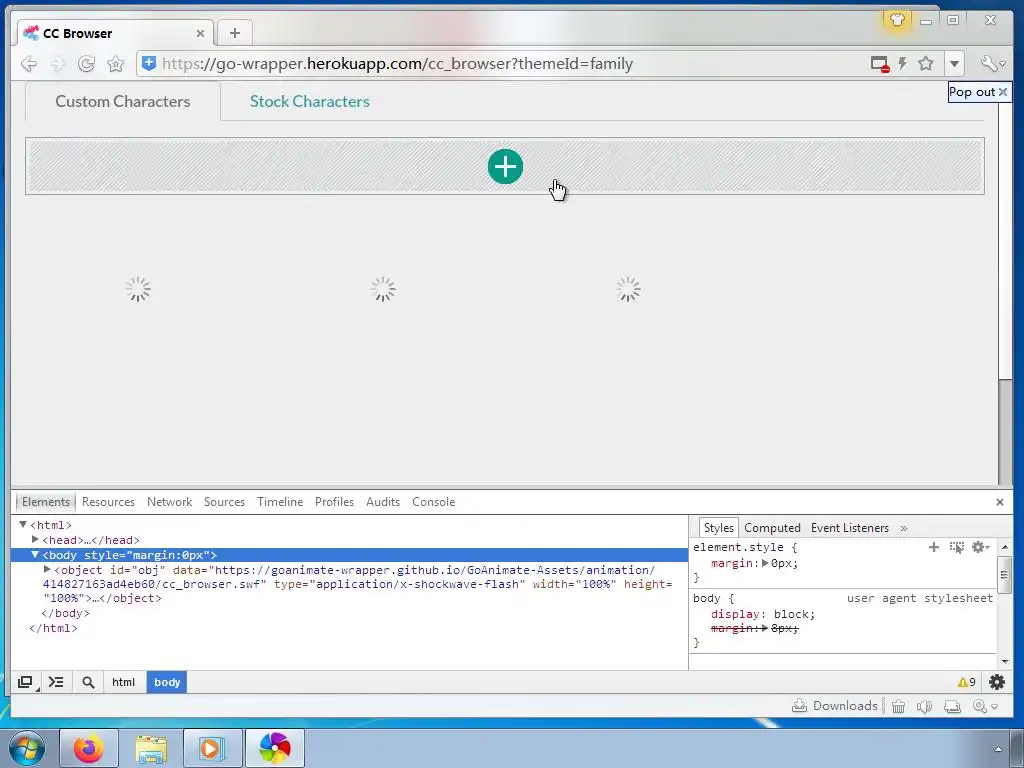Screen dimensions: 1024x768
Task: Close the CC Browser tab
Action: [200, 33]
